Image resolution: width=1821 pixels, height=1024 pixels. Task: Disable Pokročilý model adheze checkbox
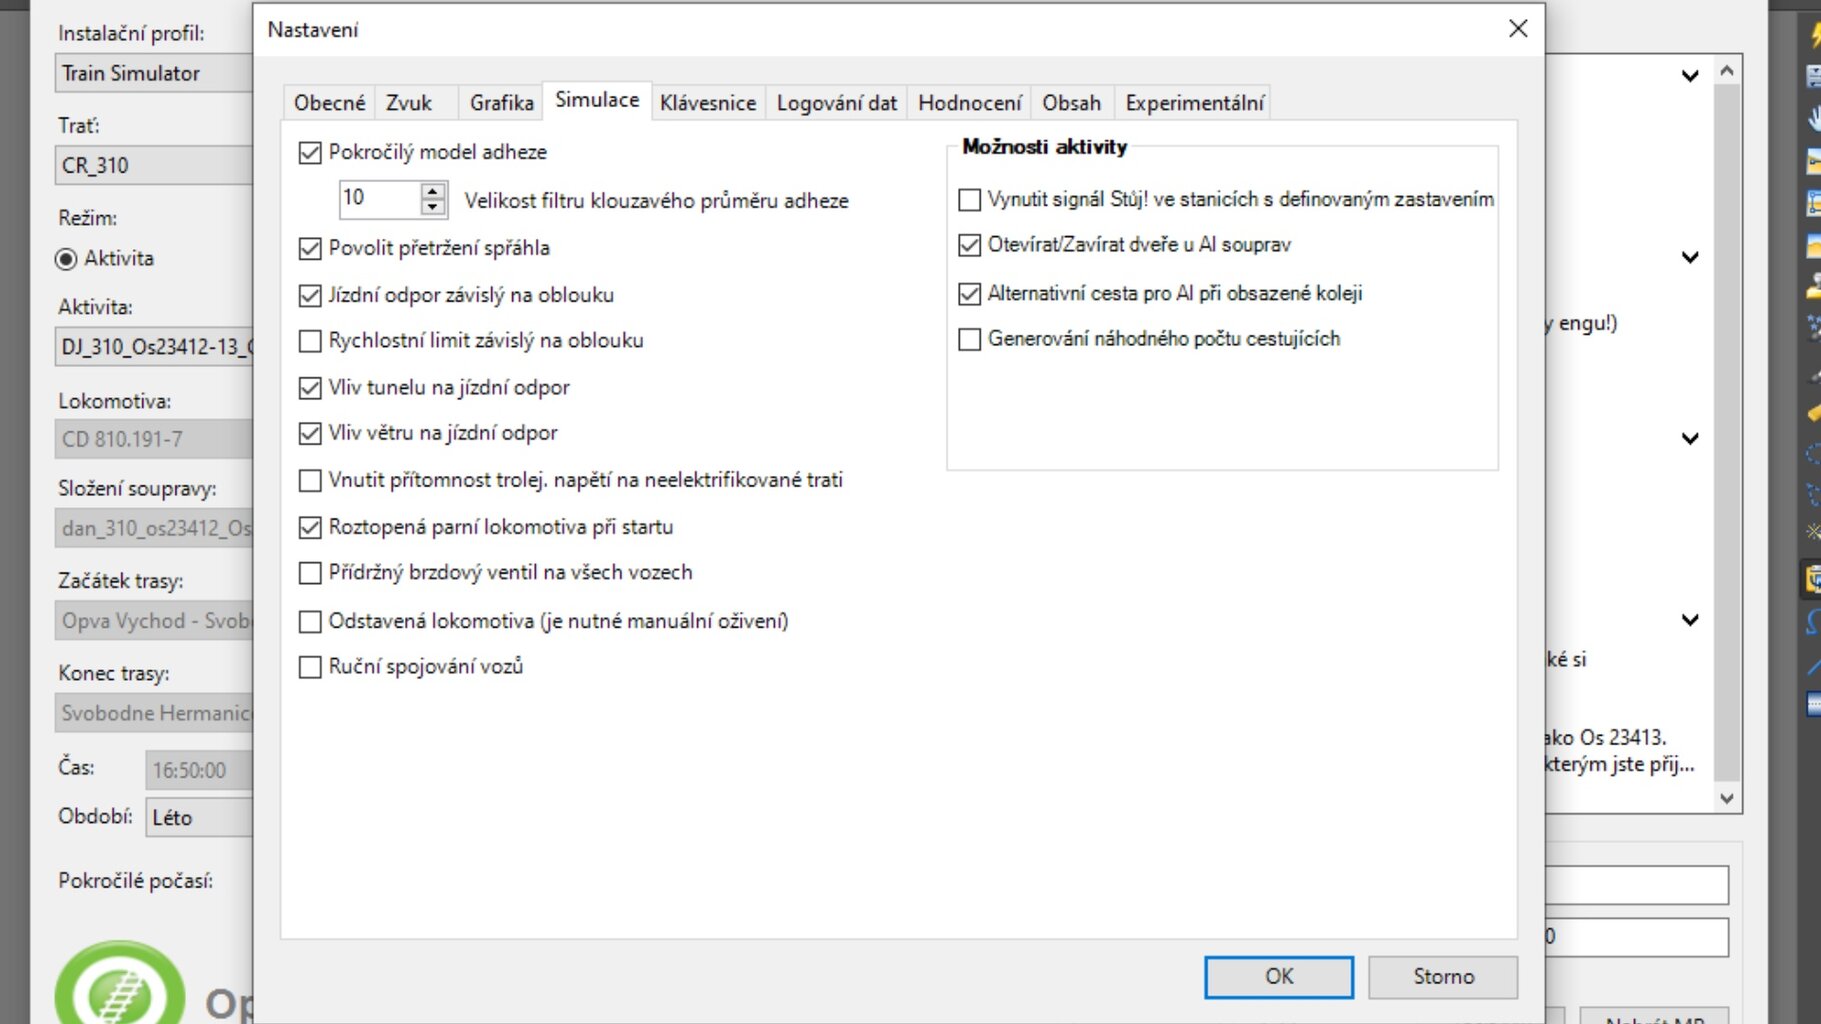tap(310, 153)
